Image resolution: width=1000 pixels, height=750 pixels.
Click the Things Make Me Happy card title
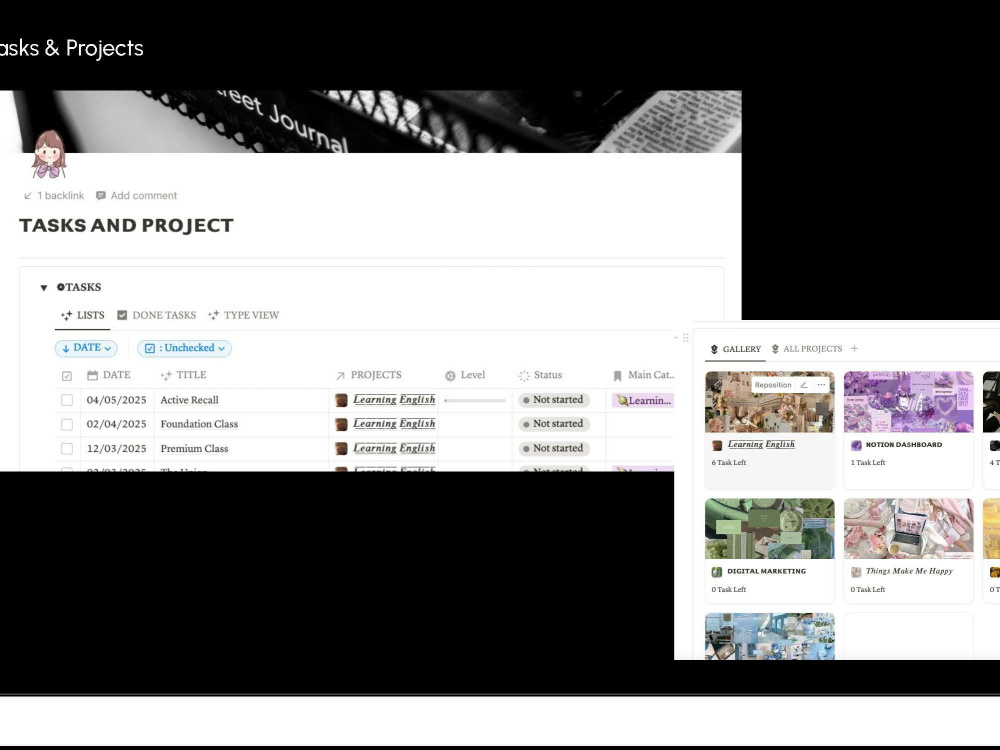[909, 571]
